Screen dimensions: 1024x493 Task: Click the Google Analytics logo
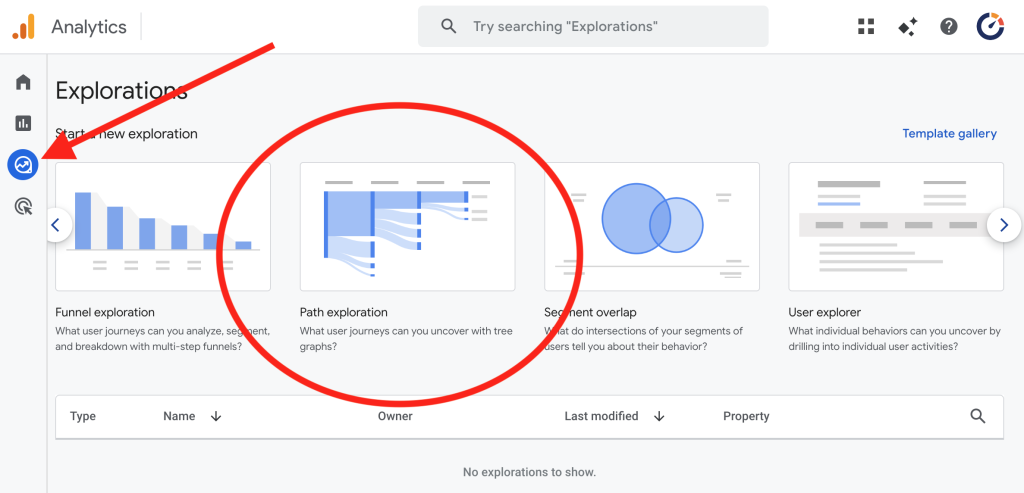click(x=24, y=27)
